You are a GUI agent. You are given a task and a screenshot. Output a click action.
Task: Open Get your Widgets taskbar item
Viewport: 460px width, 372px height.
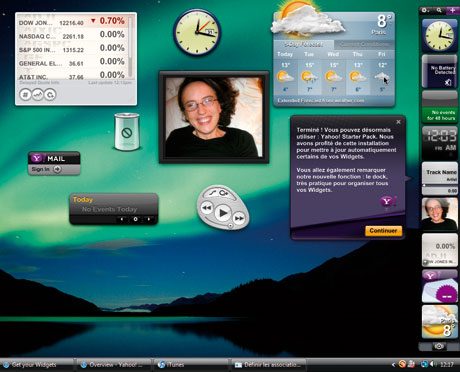coord(37,365)
